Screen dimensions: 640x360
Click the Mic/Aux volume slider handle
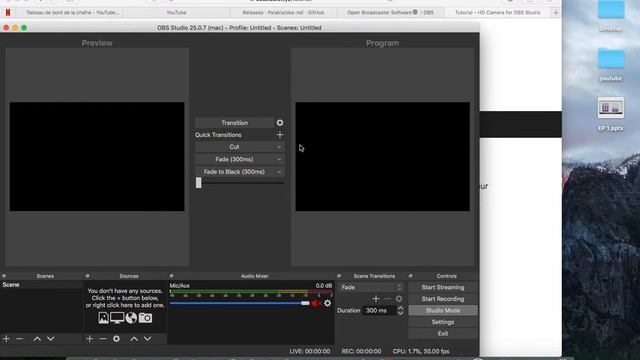click(305, 303)
